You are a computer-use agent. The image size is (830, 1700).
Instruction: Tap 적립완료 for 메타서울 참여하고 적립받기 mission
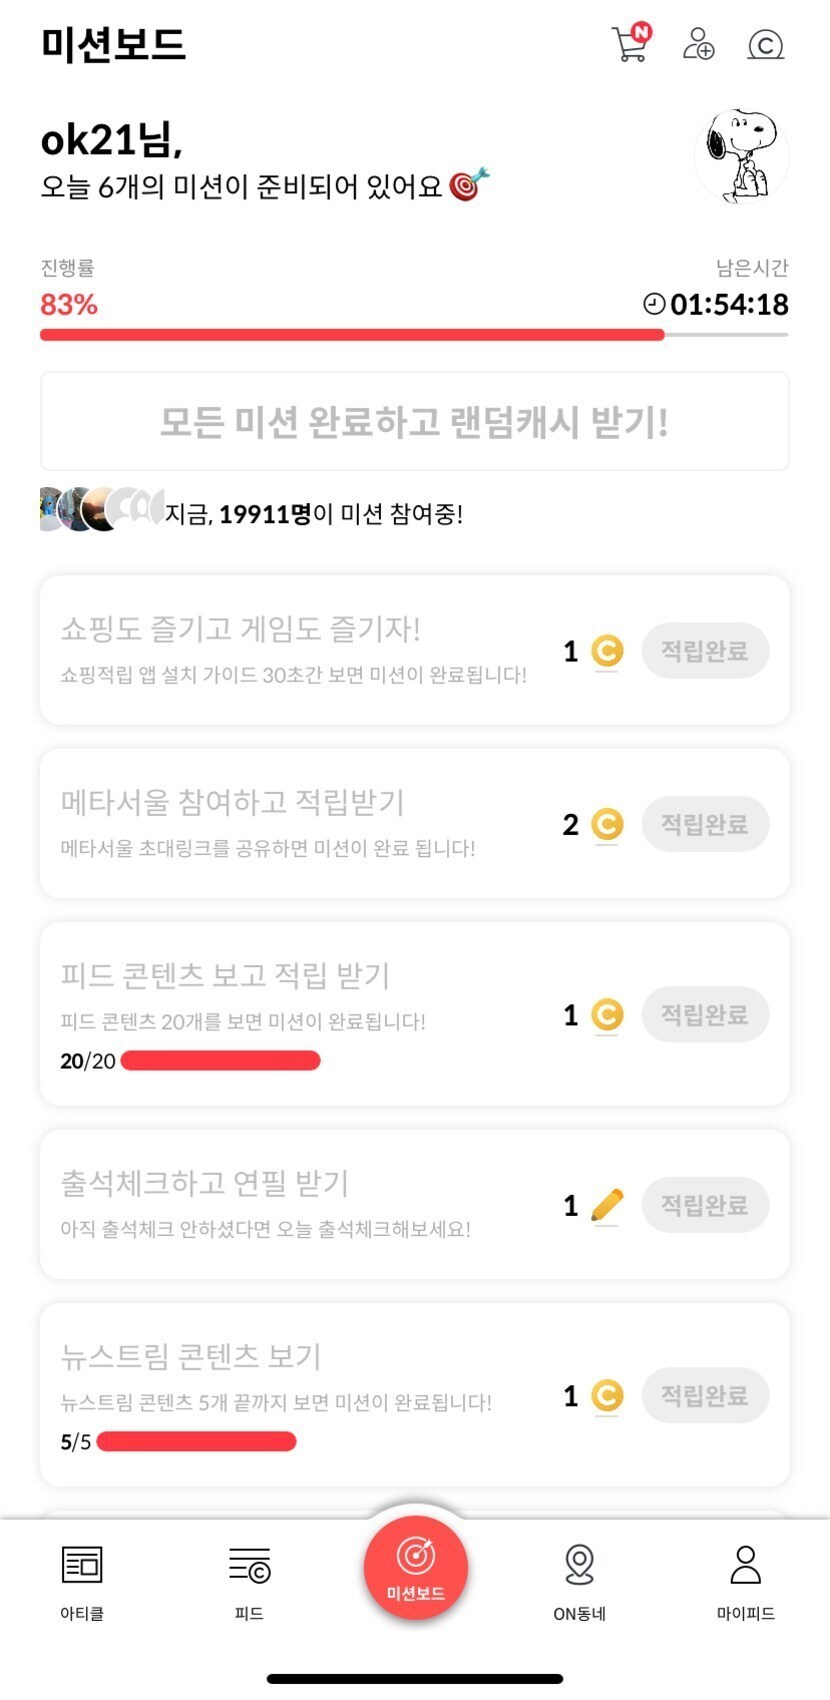tap(705, 824)
